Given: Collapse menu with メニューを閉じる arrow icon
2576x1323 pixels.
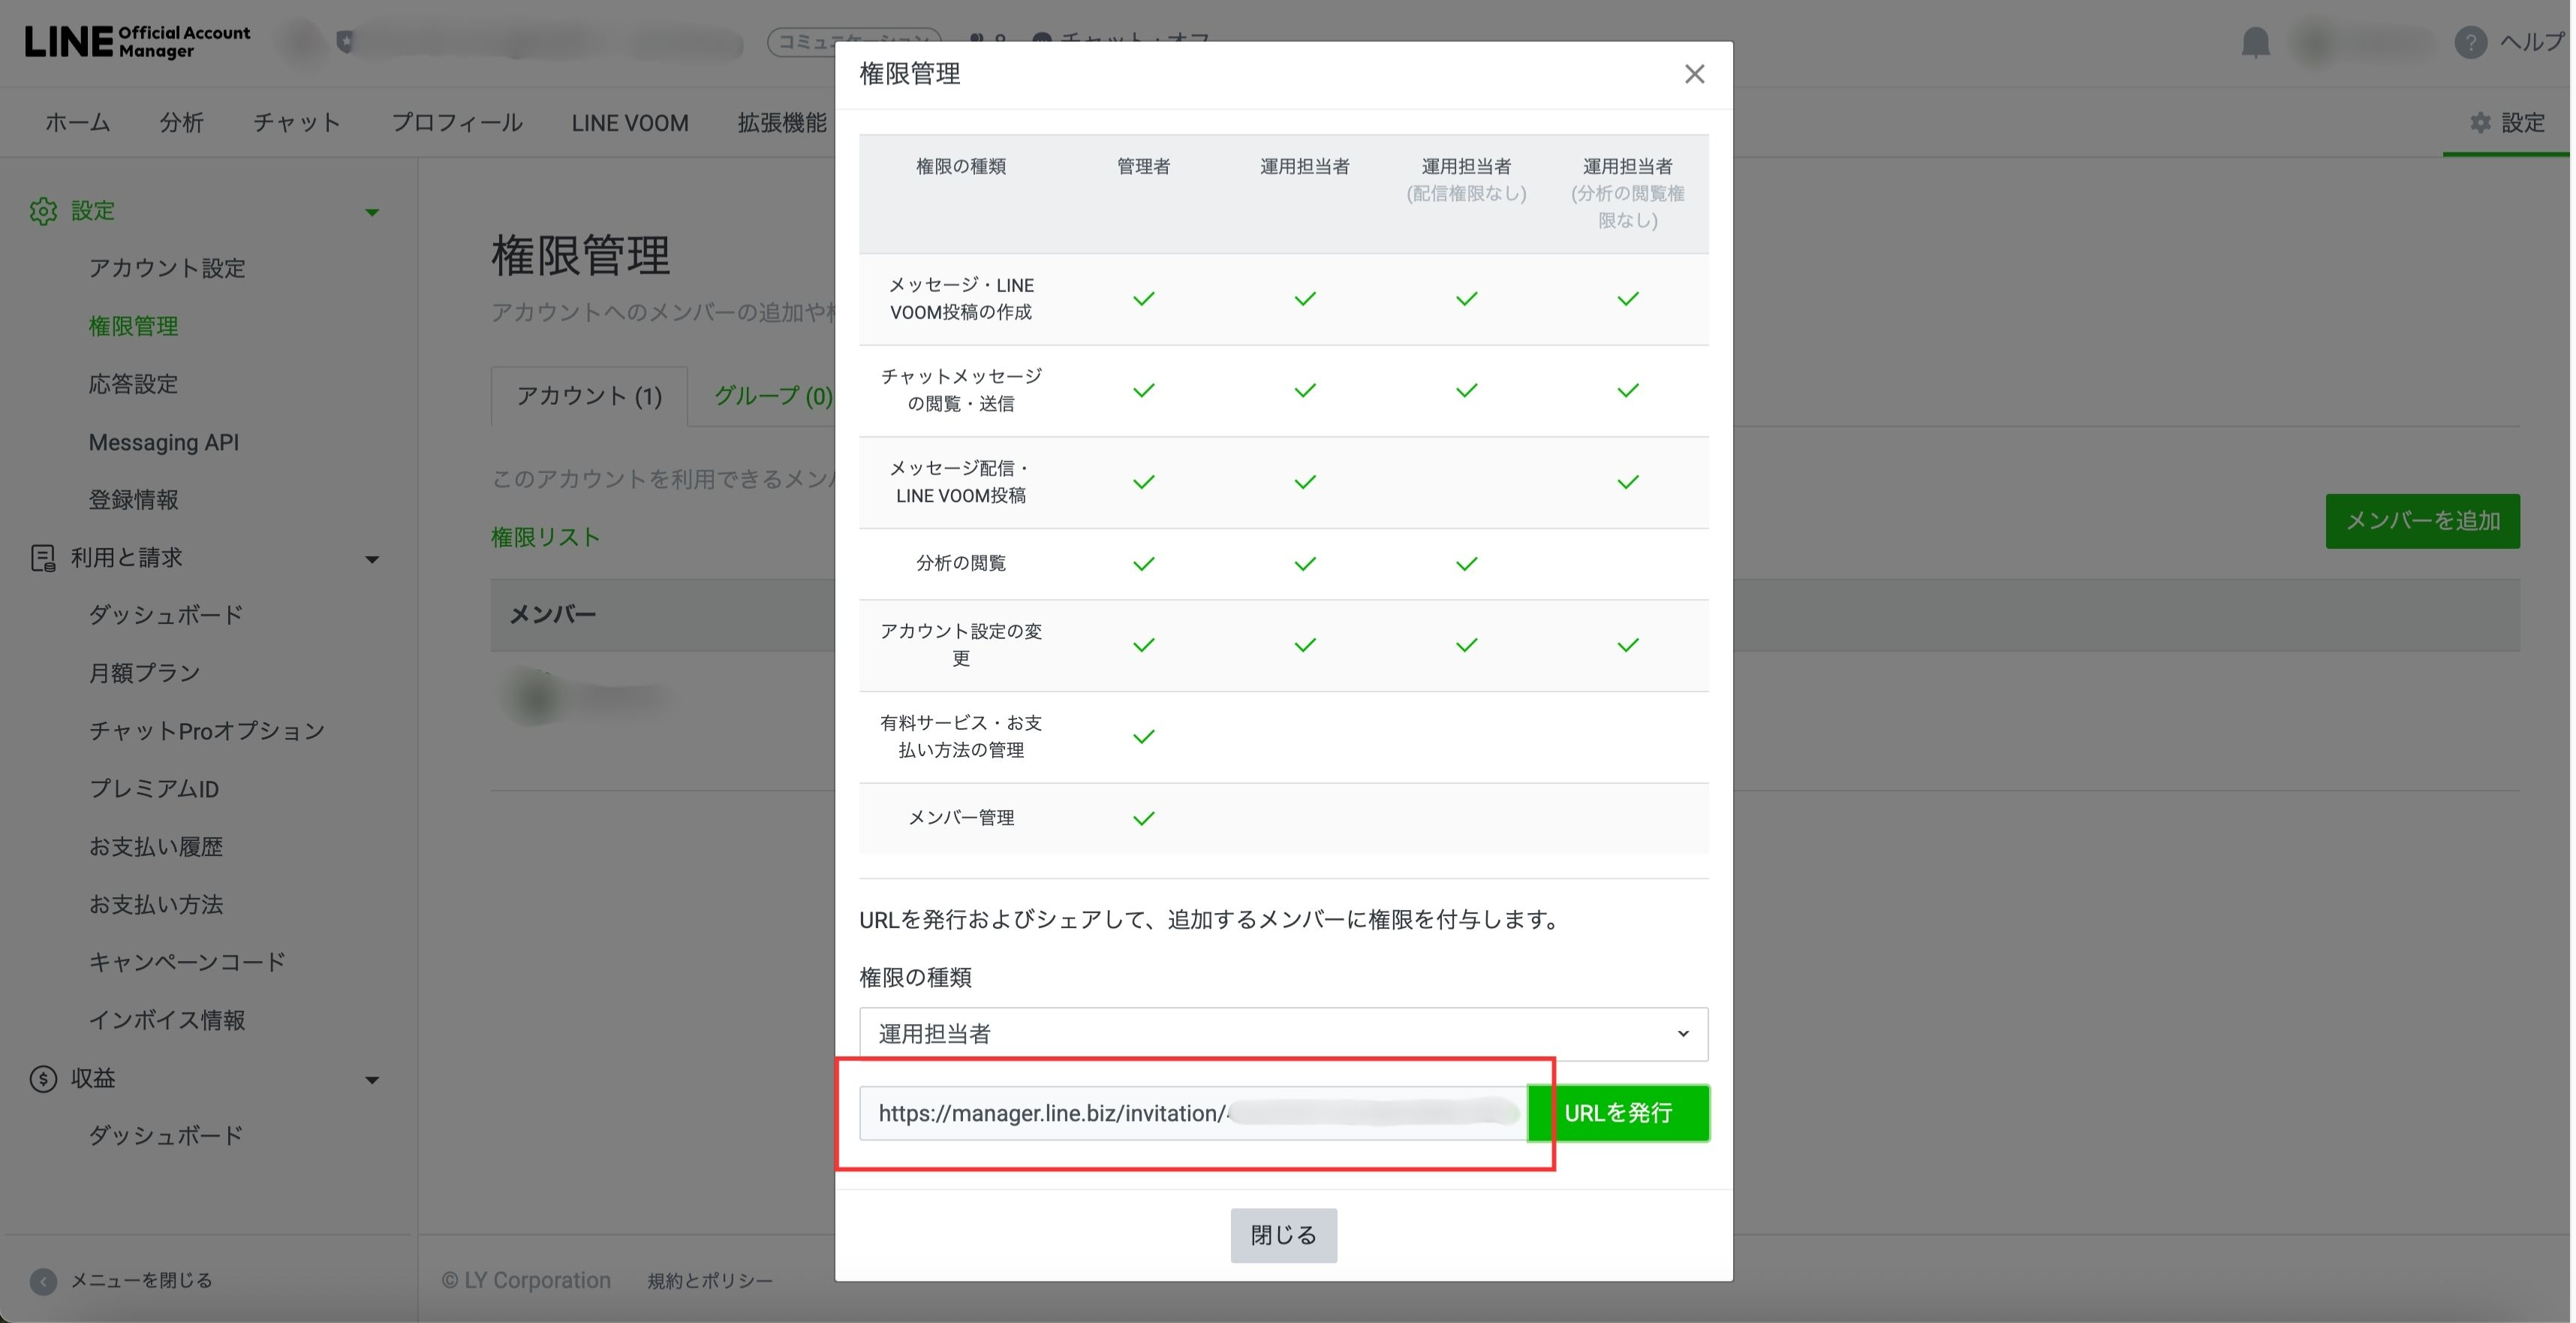Looking at the screenshot, I should (43, 1281).
